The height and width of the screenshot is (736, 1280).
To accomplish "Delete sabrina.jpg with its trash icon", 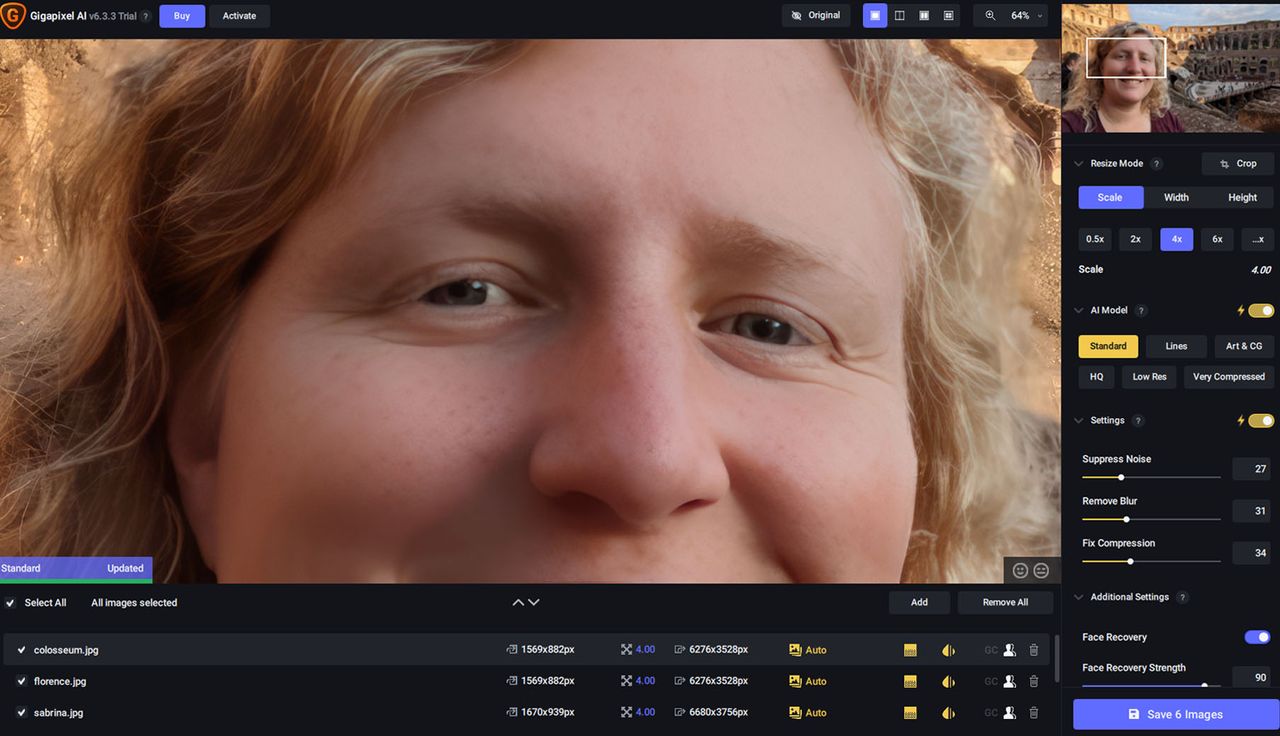I will pyautogui.click(x=1034, y=712).
